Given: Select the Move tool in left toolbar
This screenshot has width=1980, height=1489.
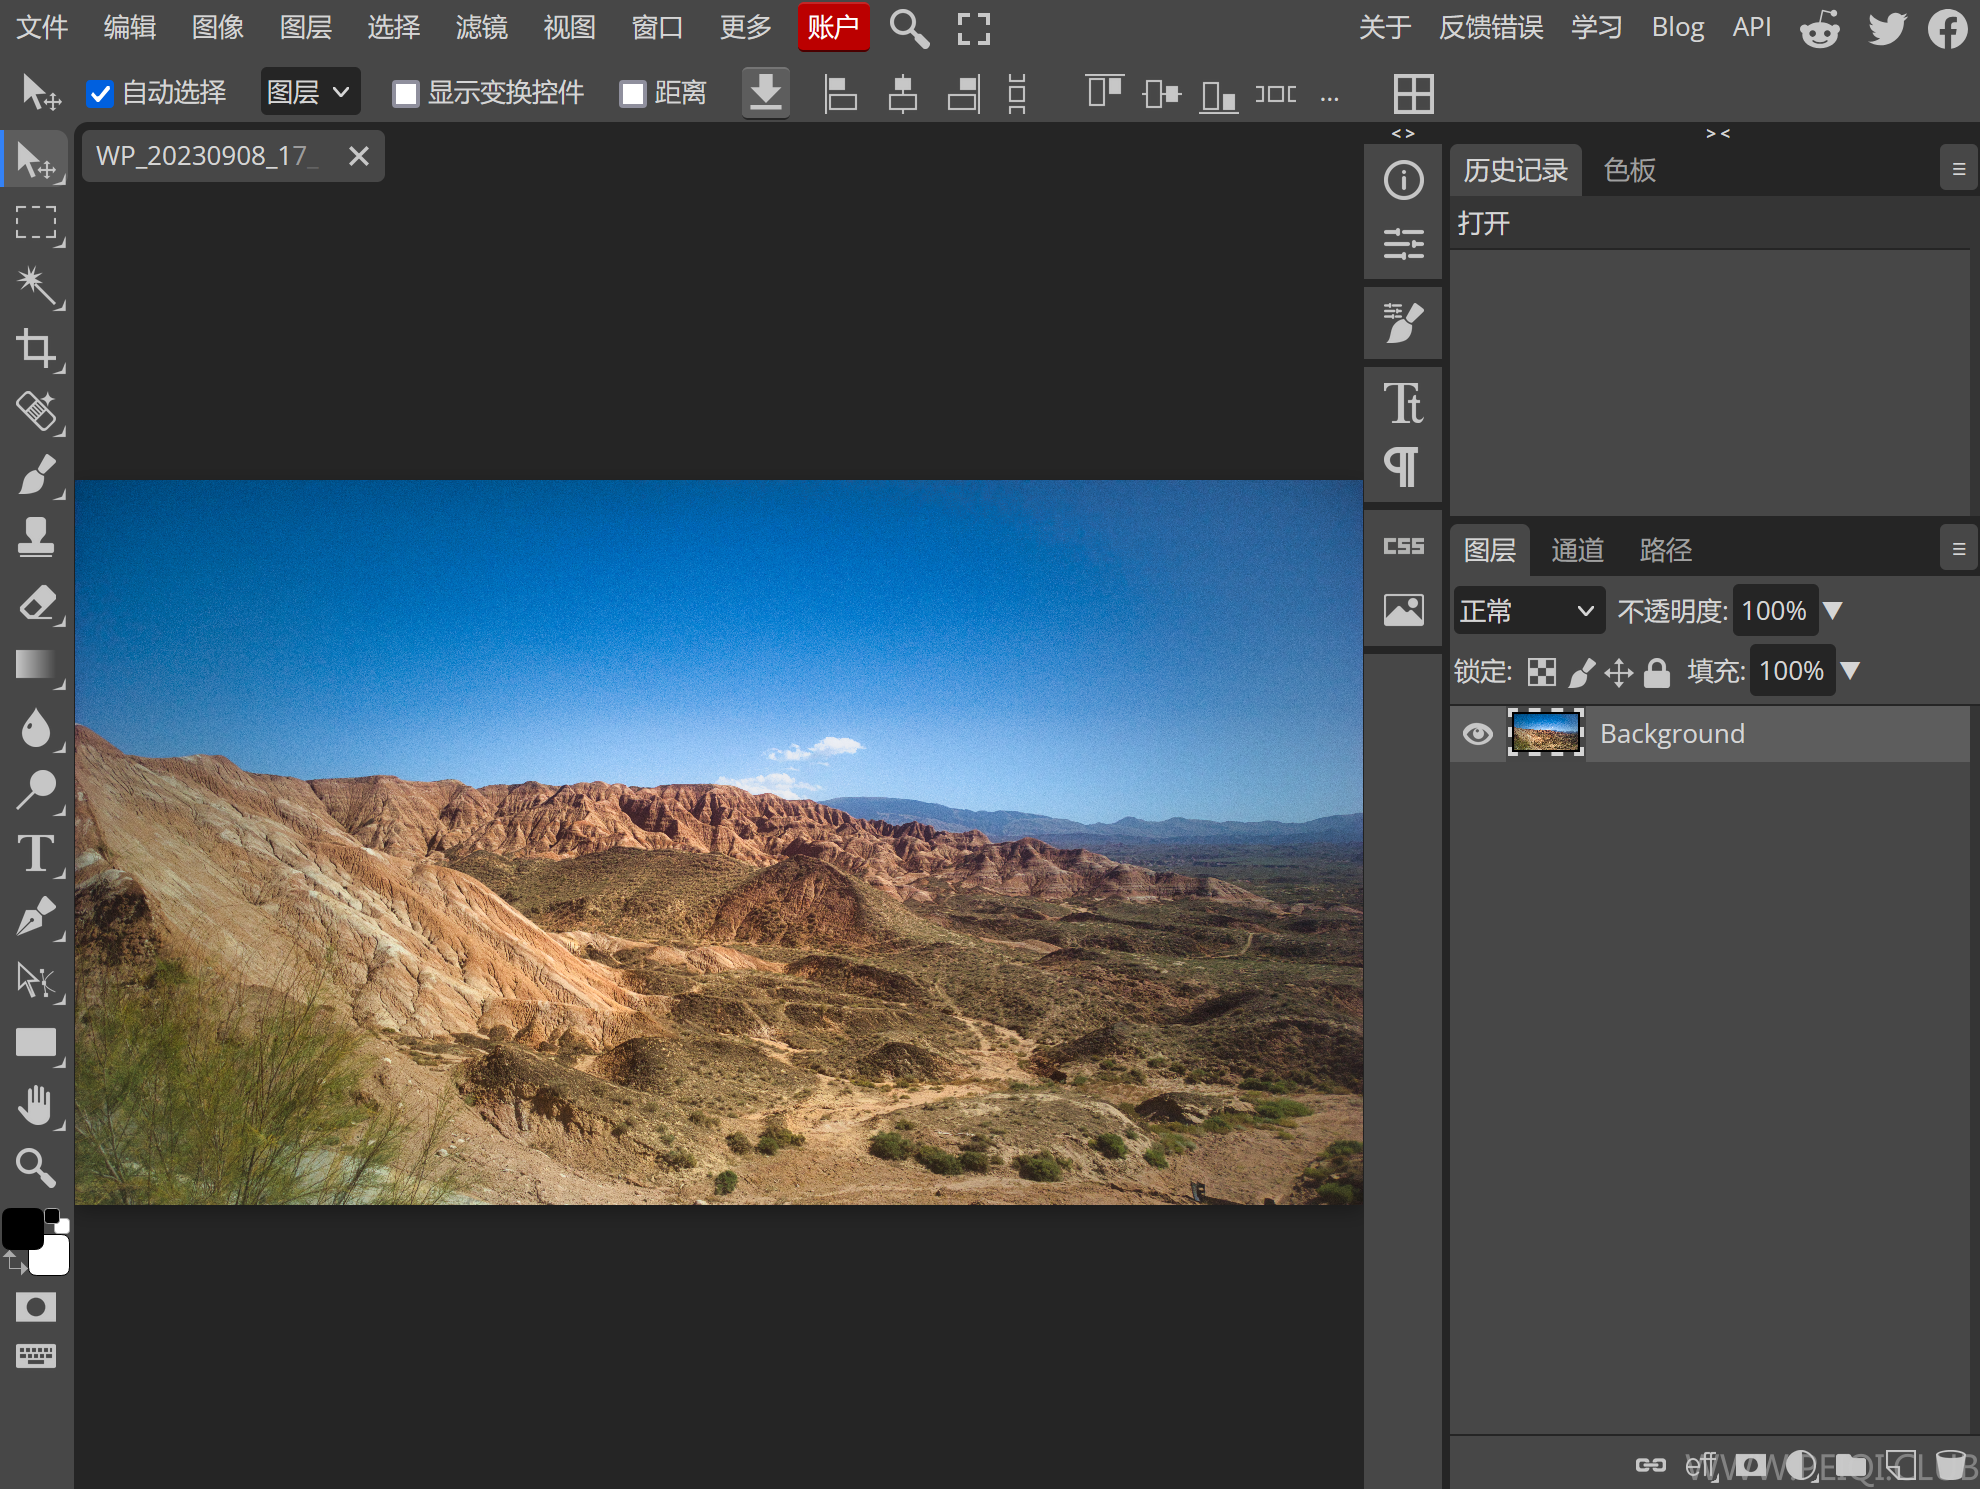Looking at the screenshot, I should click(36, 160).
